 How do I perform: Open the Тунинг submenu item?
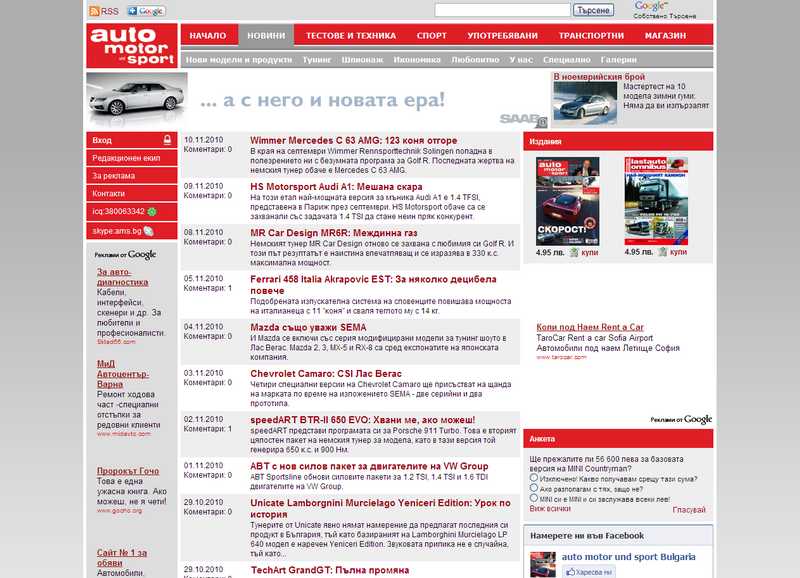point(317,60)
